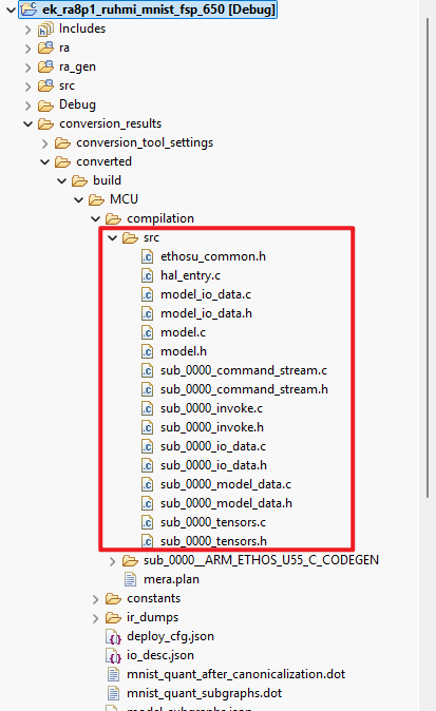Viewport: 436px width, 711px height.
Task: Click the project icon for ek_ra8p1_ruhmi_mnist_fsp_650
Action: 29,9
